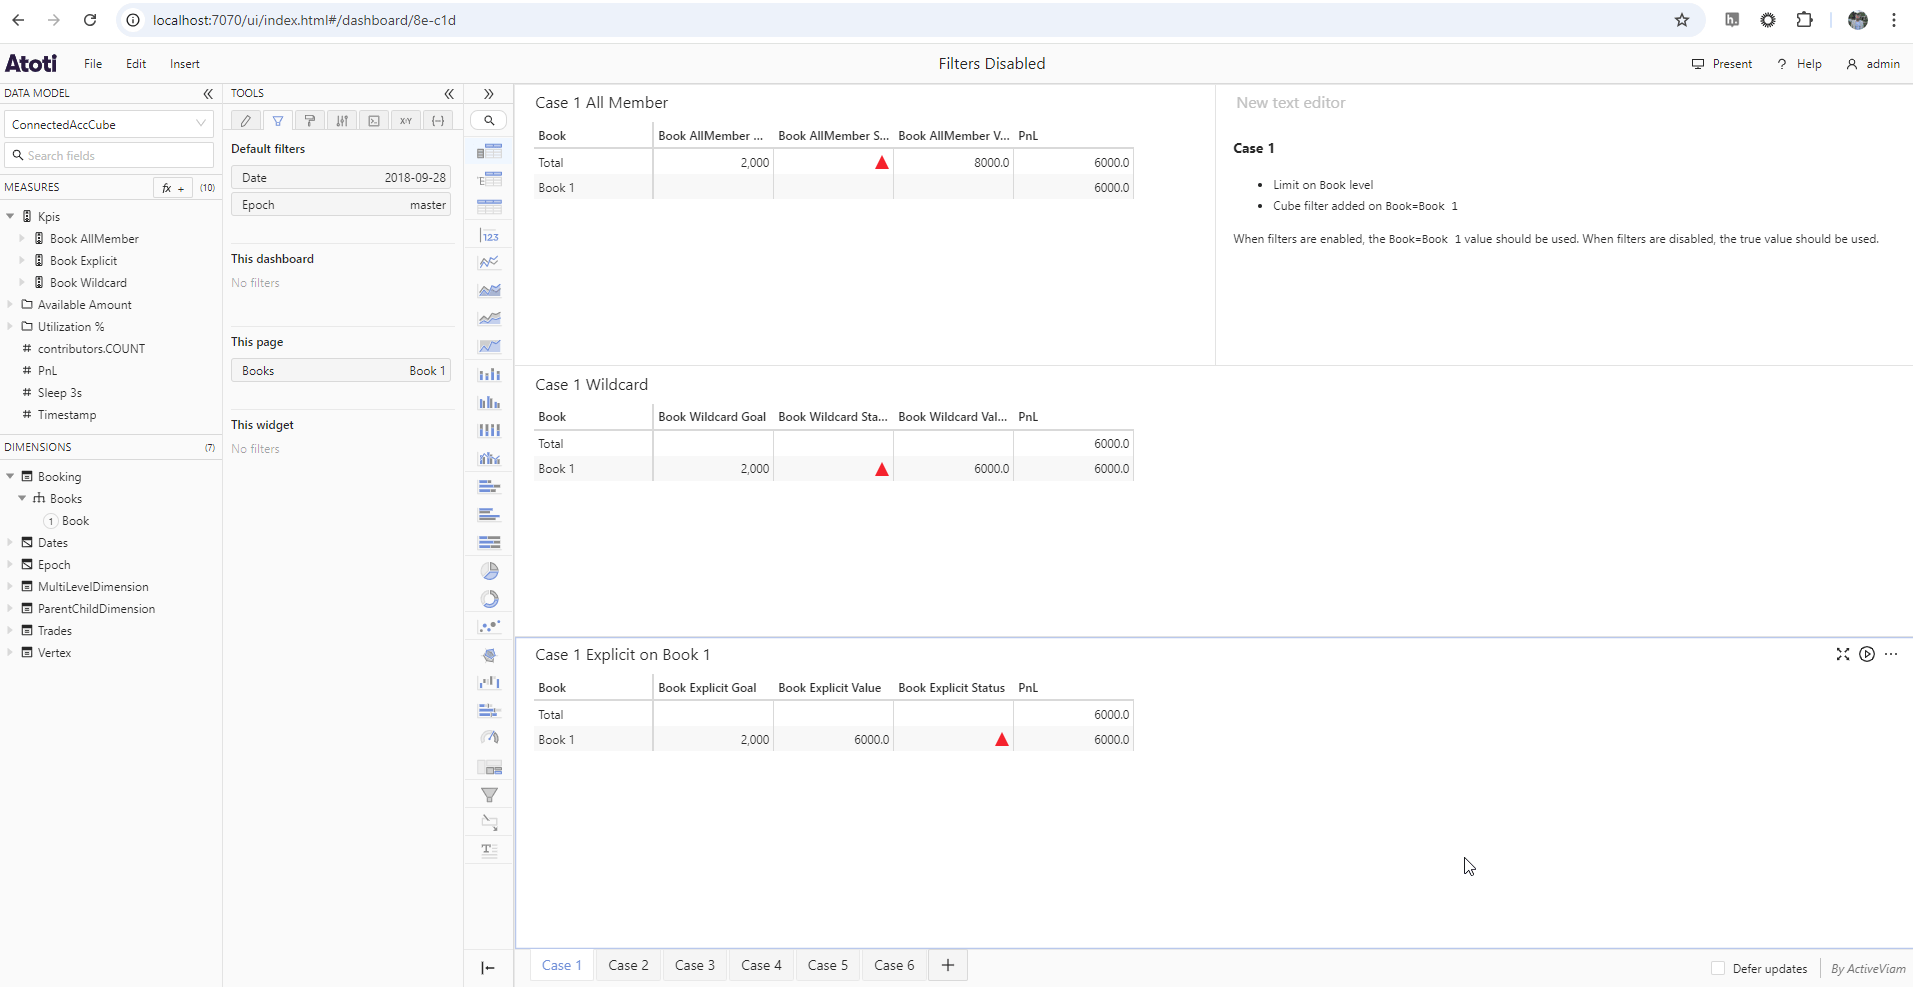Select the funnel quick filter widget icon
The width and height of the screenshot is (1913, 987).
point(489,795)
